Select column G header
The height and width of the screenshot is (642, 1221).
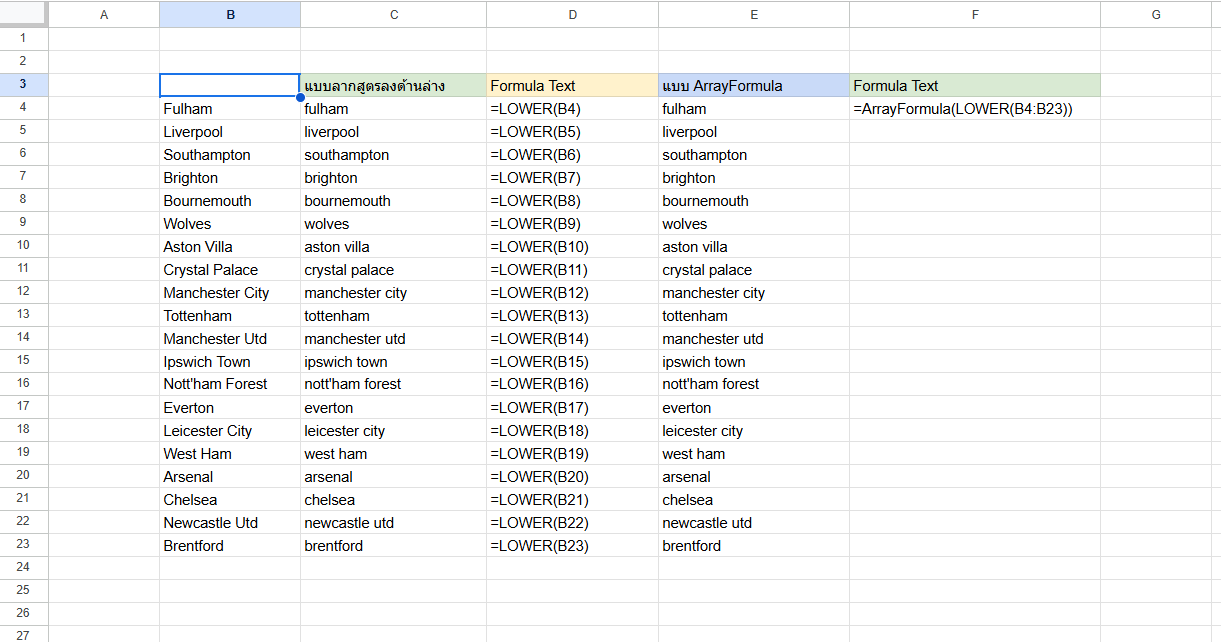point(1156,14)
